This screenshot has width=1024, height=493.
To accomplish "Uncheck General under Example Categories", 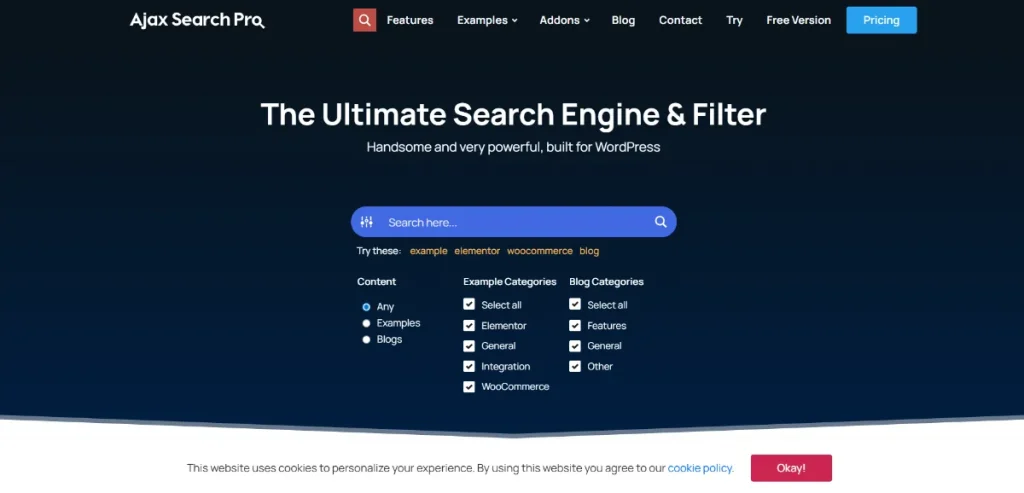I will tap(469, 345).
